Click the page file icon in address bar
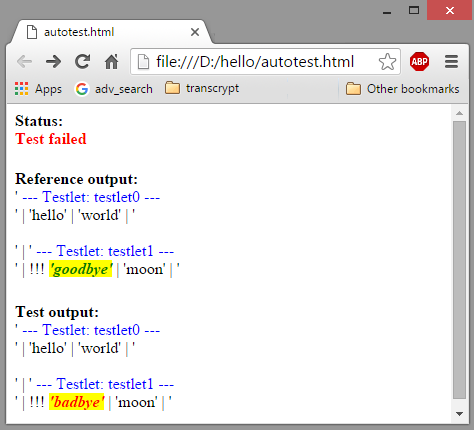 click(x=143, y=62)
